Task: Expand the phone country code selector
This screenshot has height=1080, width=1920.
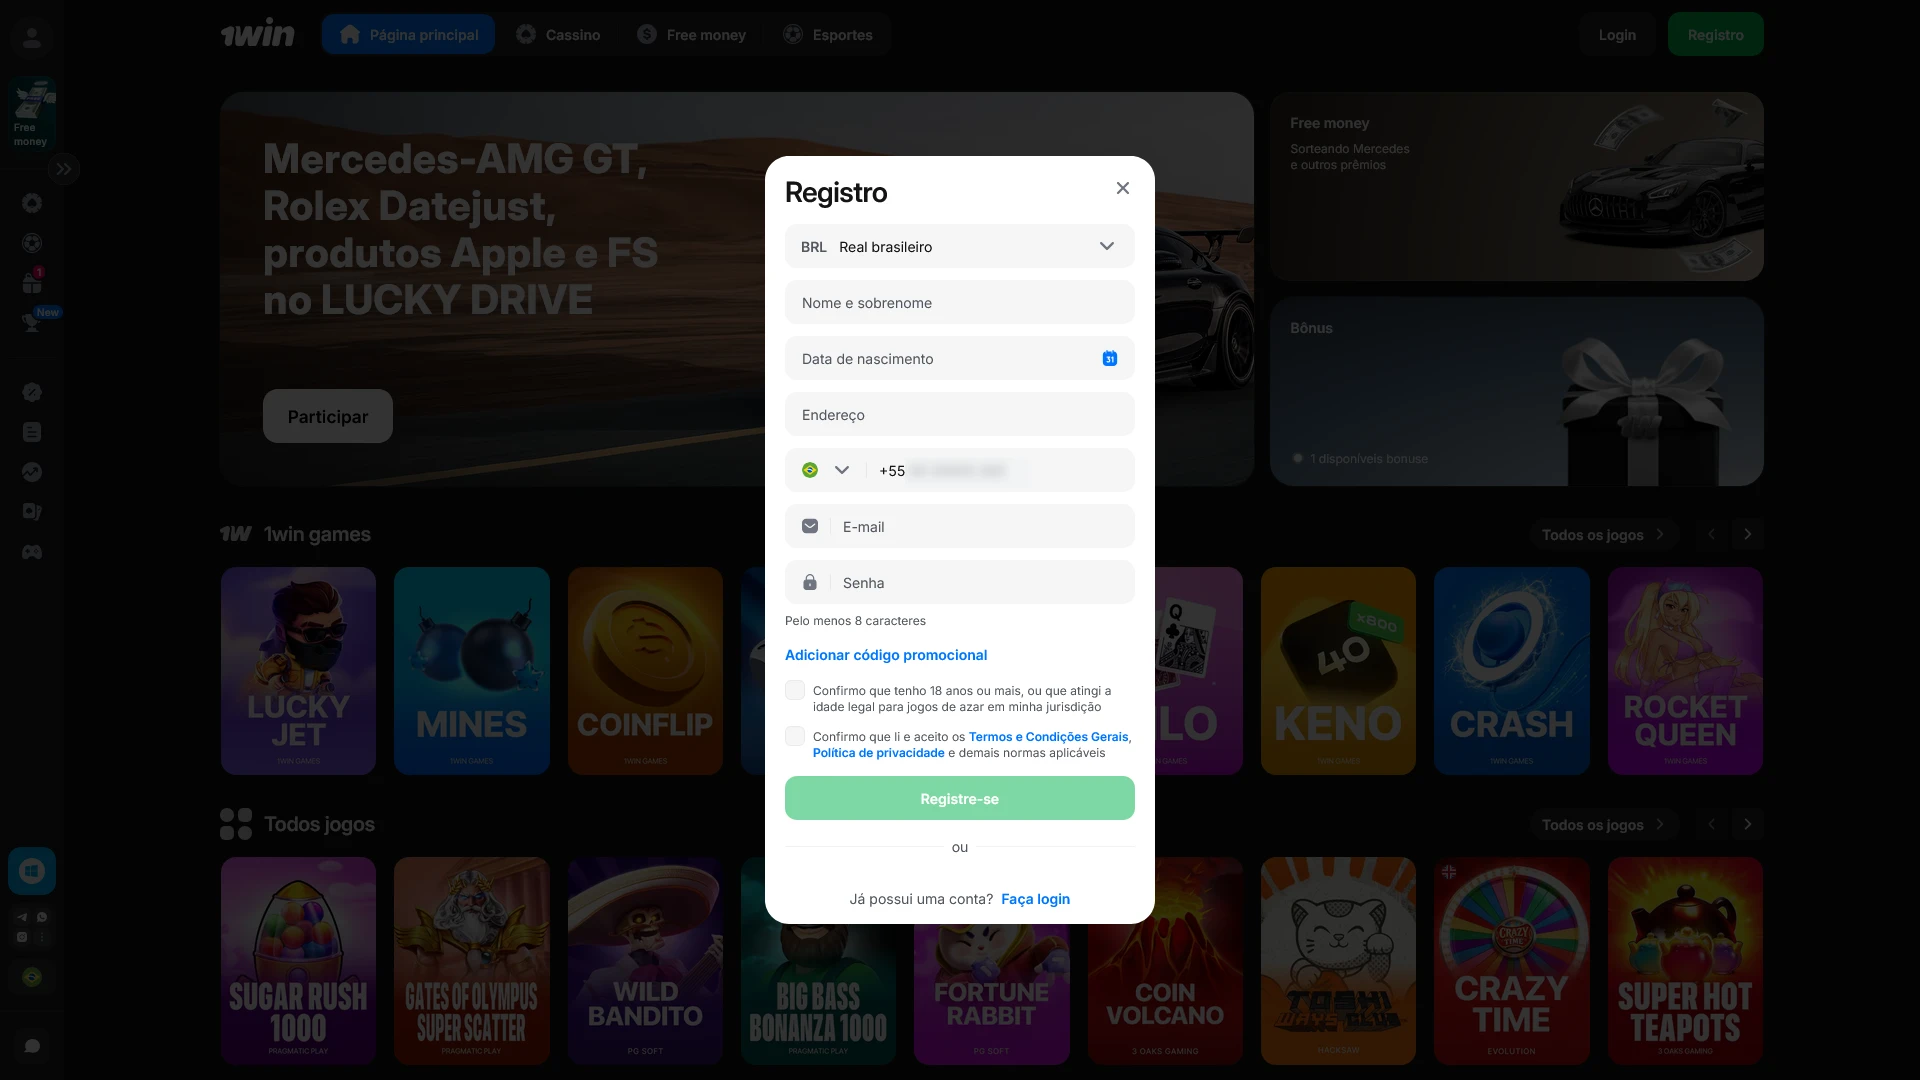Action: tap(826, 471)
